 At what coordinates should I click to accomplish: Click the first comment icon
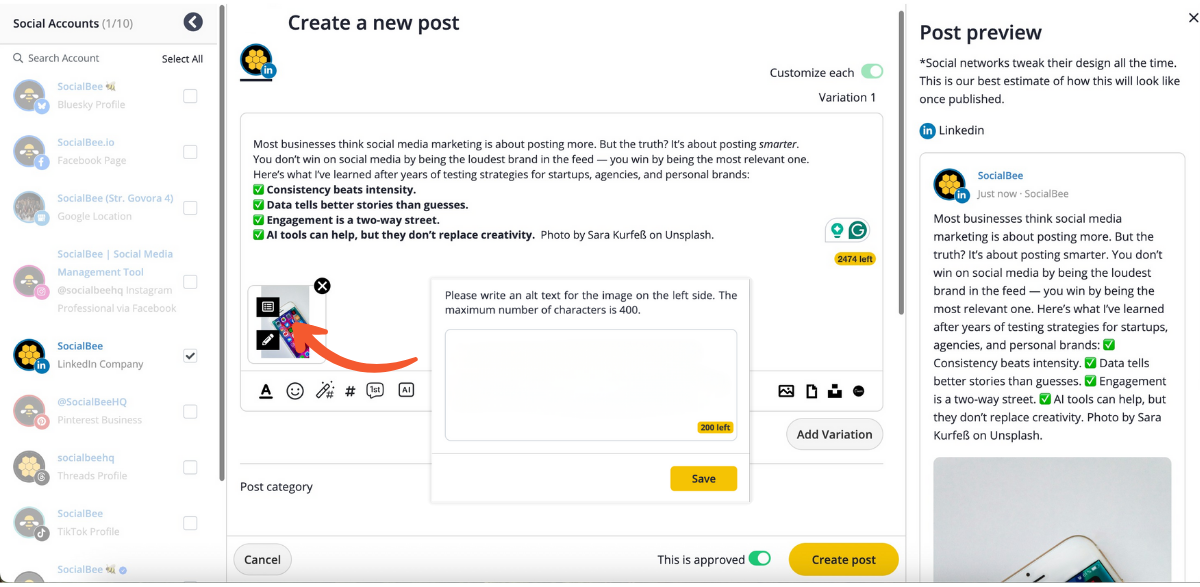point(375,391)
